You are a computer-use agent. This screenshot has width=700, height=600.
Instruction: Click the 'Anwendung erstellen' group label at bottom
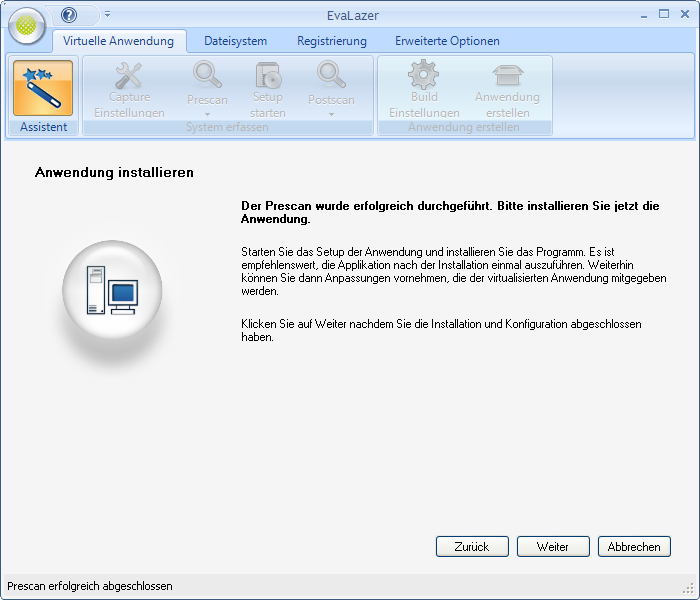[x=463, y=127]
